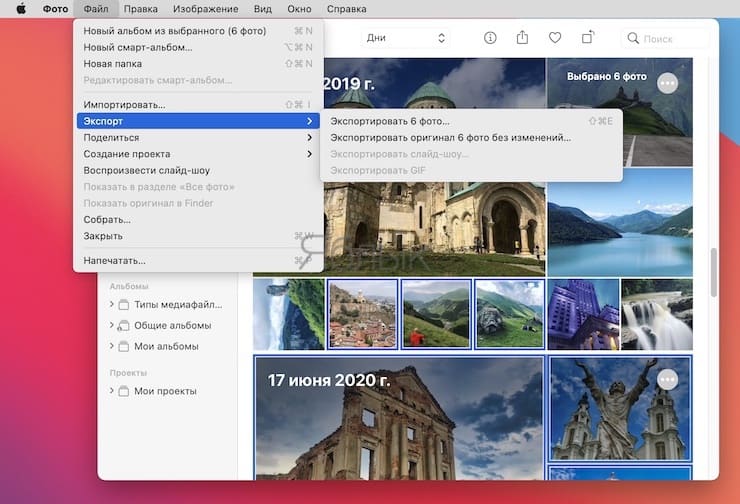Expand the Типы медиафайлов group

click(111, 304)
